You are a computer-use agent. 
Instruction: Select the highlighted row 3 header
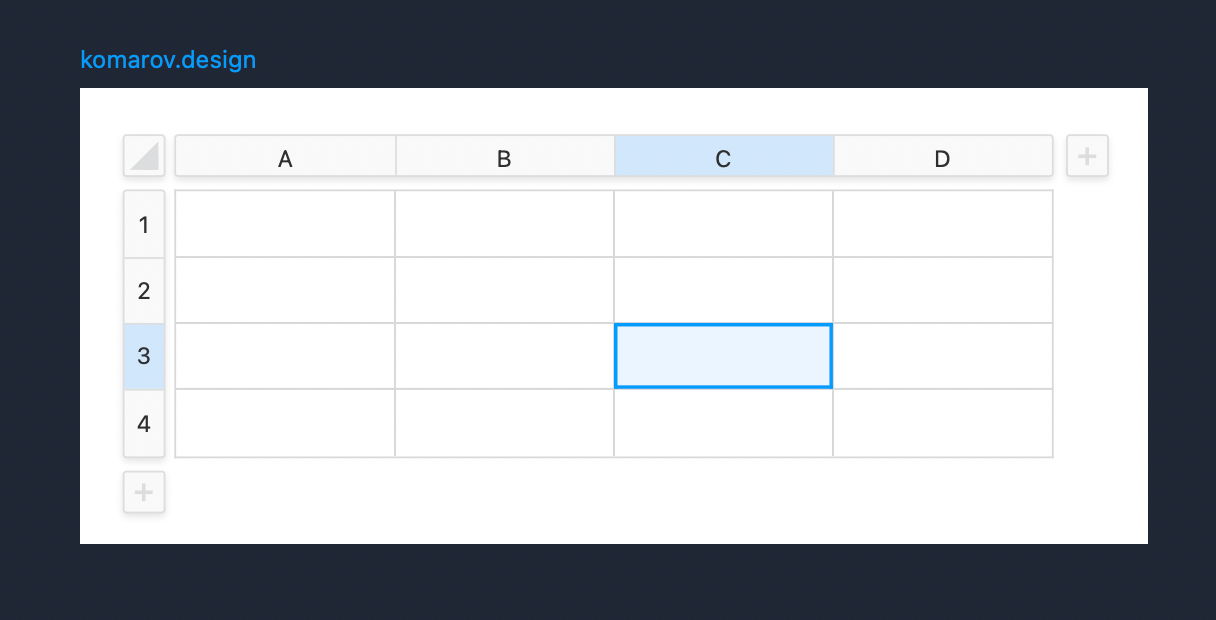point(144,356)
